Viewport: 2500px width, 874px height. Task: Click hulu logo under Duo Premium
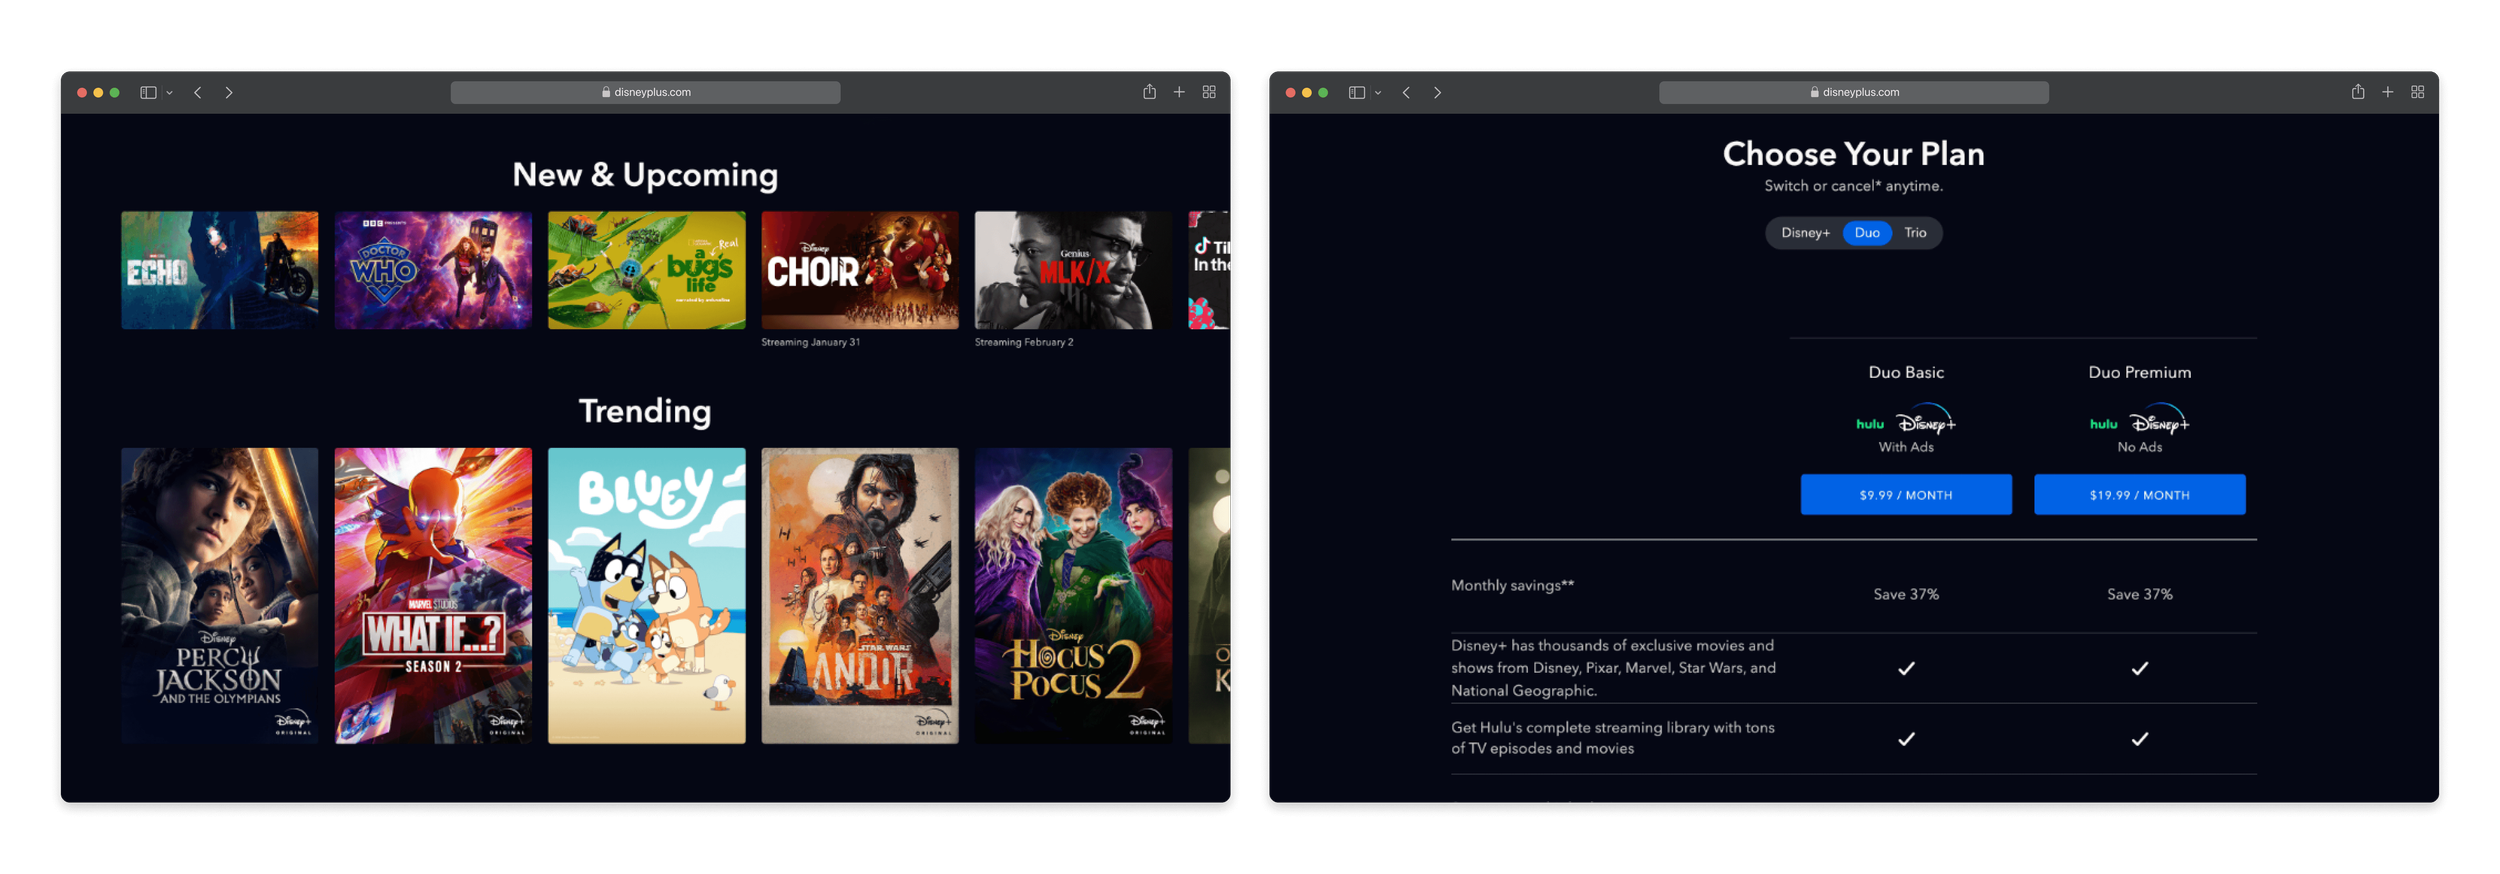2104,424
